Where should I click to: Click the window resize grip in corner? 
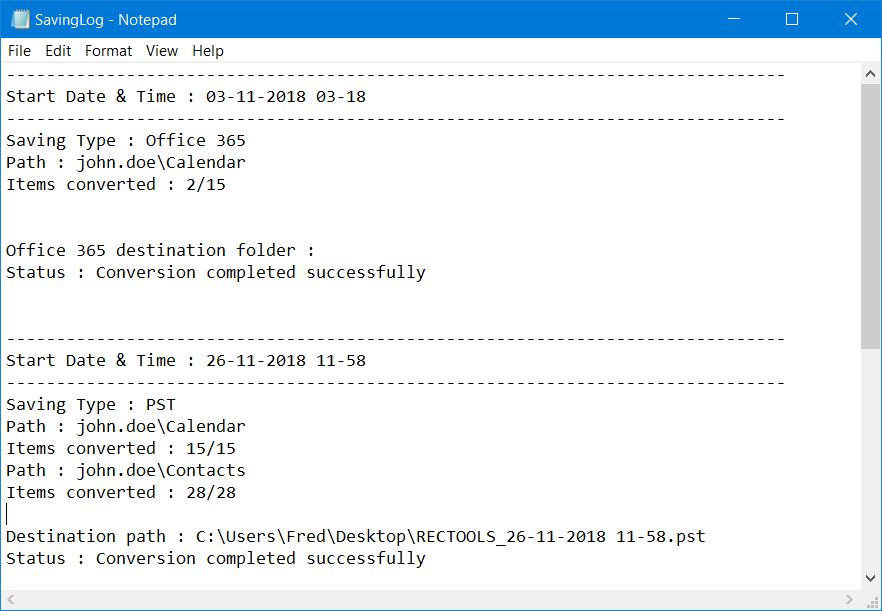871,600
